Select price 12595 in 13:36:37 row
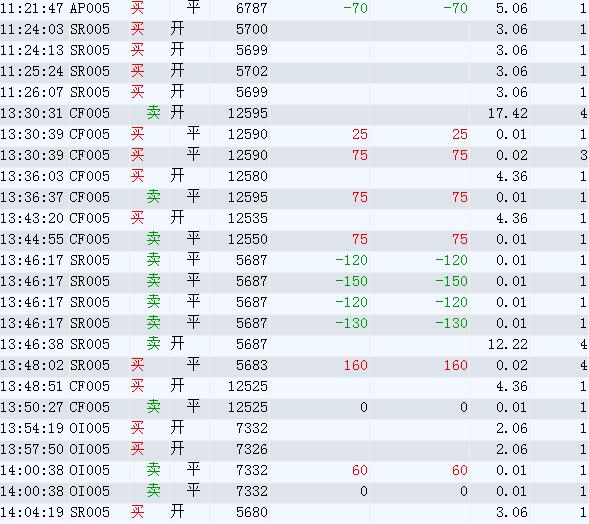 [248, 197]
